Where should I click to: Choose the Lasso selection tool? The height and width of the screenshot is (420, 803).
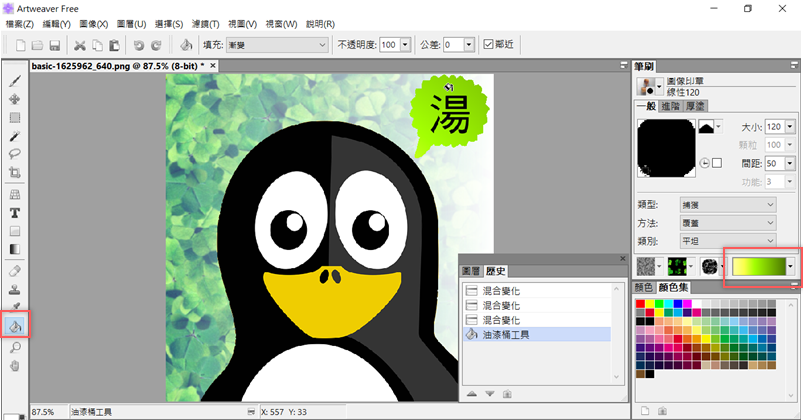(x=15, y=154)
